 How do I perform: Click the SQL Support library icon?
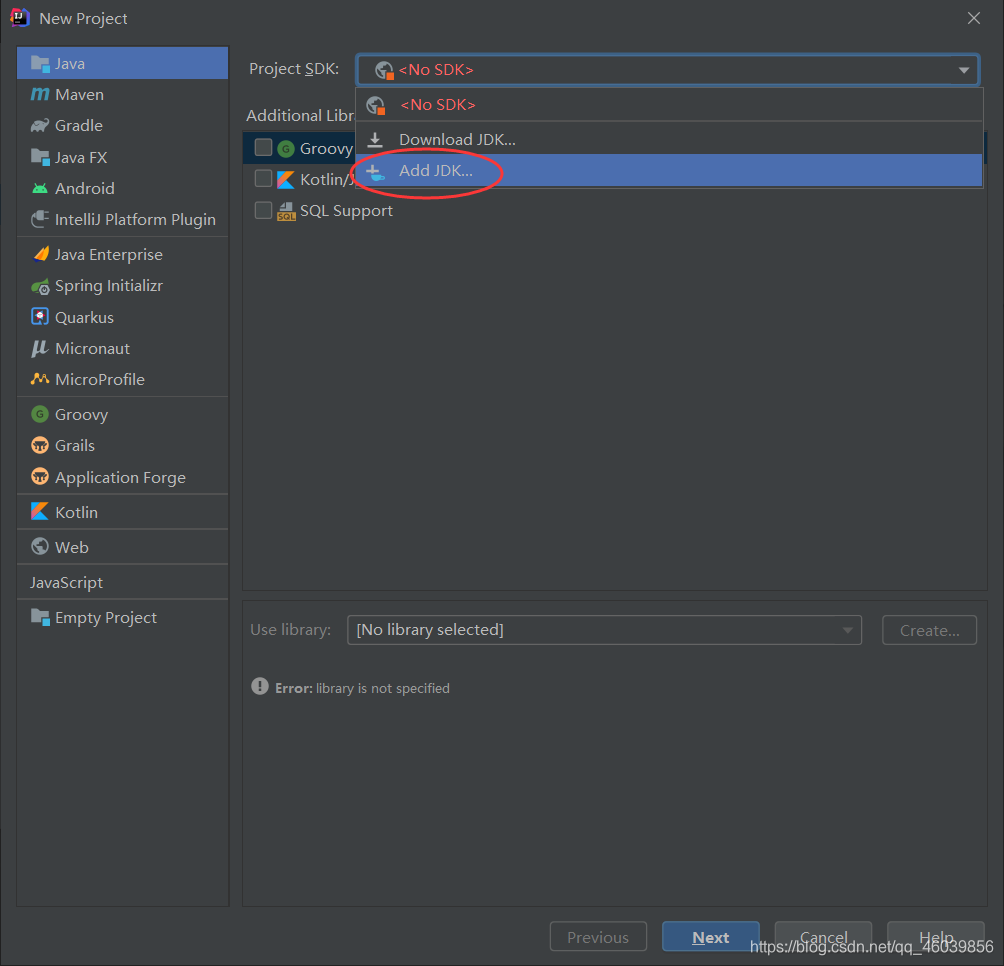[286, 211]
